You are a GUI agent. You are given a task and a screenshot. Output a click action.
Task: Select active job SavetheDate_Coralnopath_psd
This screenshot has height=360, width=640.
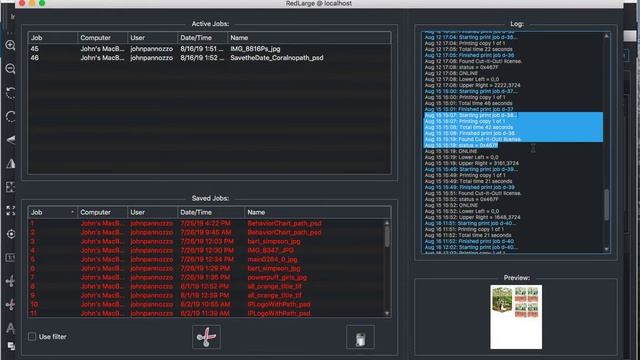pos(209,58)
